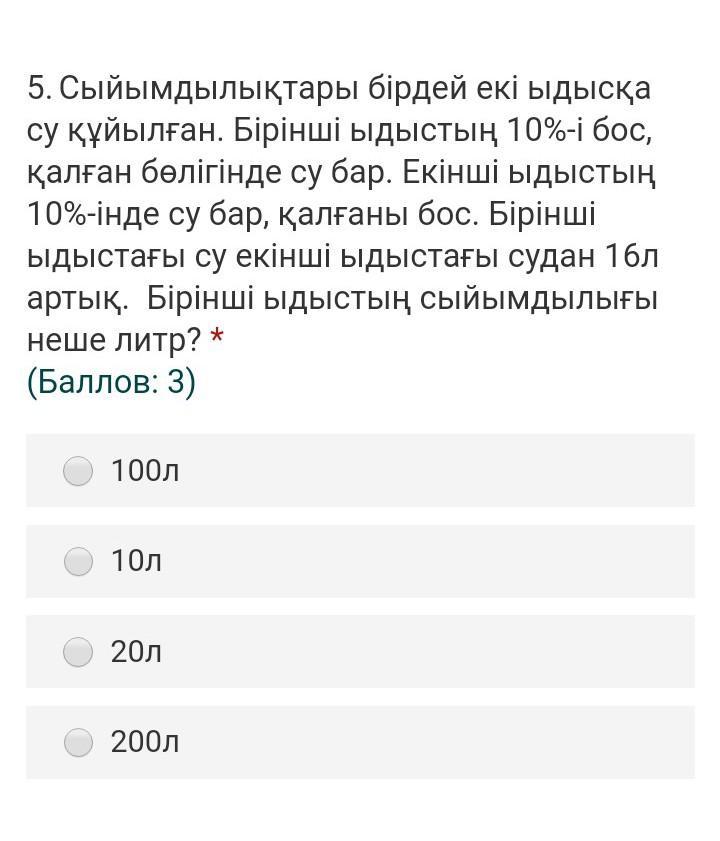Click the "неше литр?" question ending

(x=114, y=340)
